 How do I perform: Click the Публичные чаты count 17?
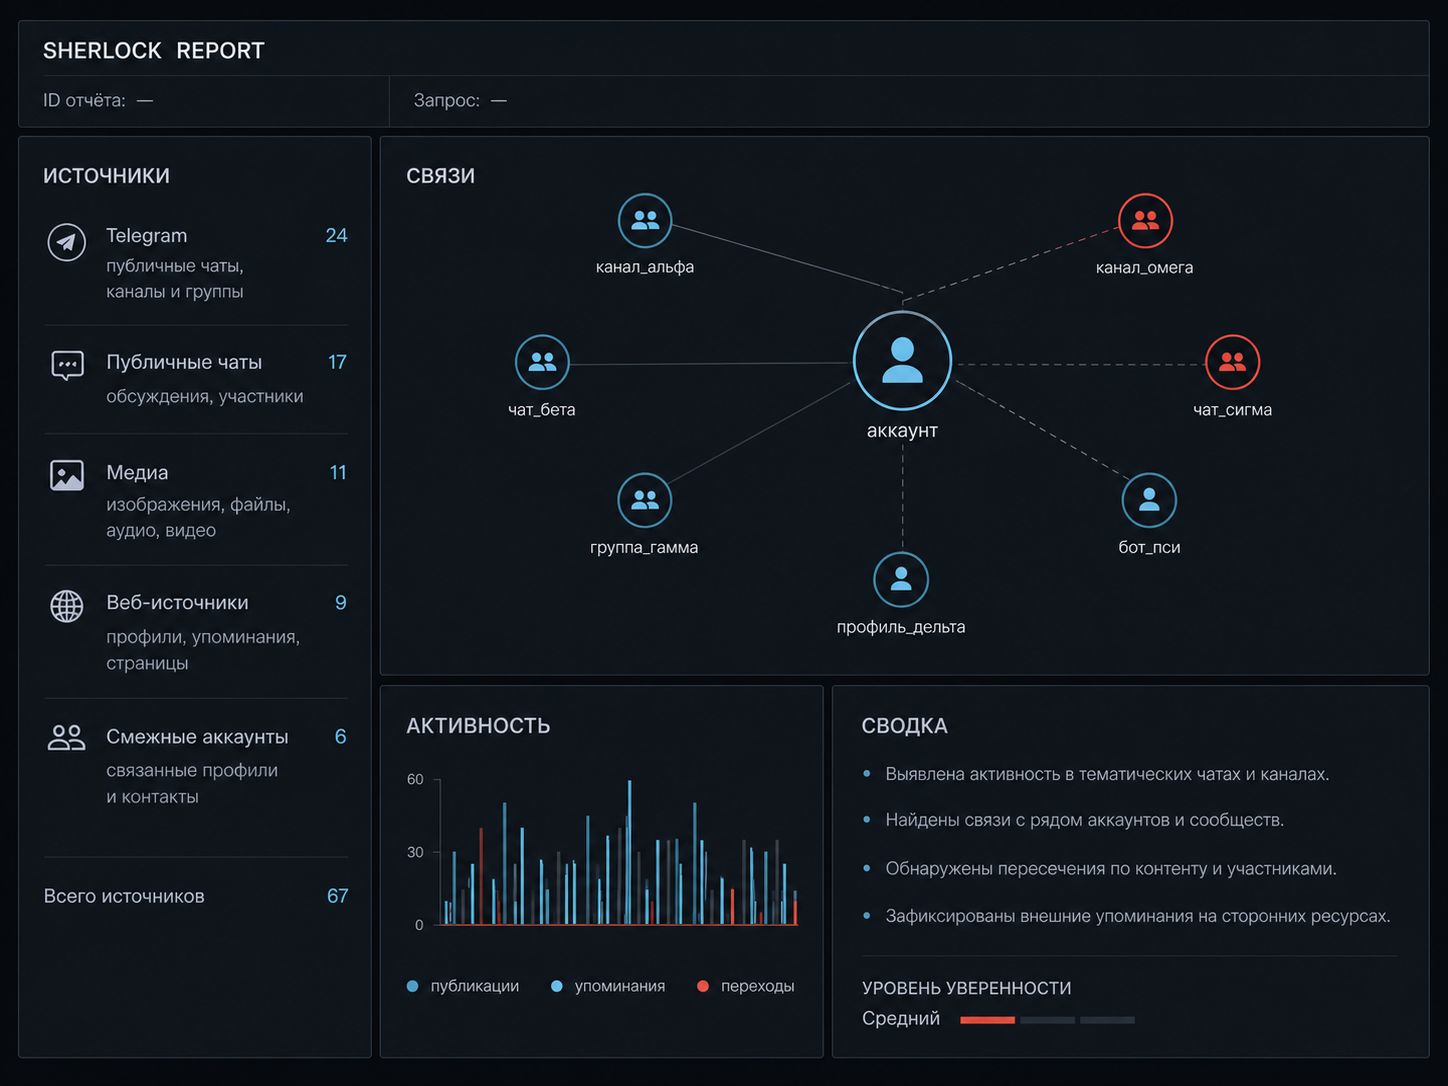point(338,362)
